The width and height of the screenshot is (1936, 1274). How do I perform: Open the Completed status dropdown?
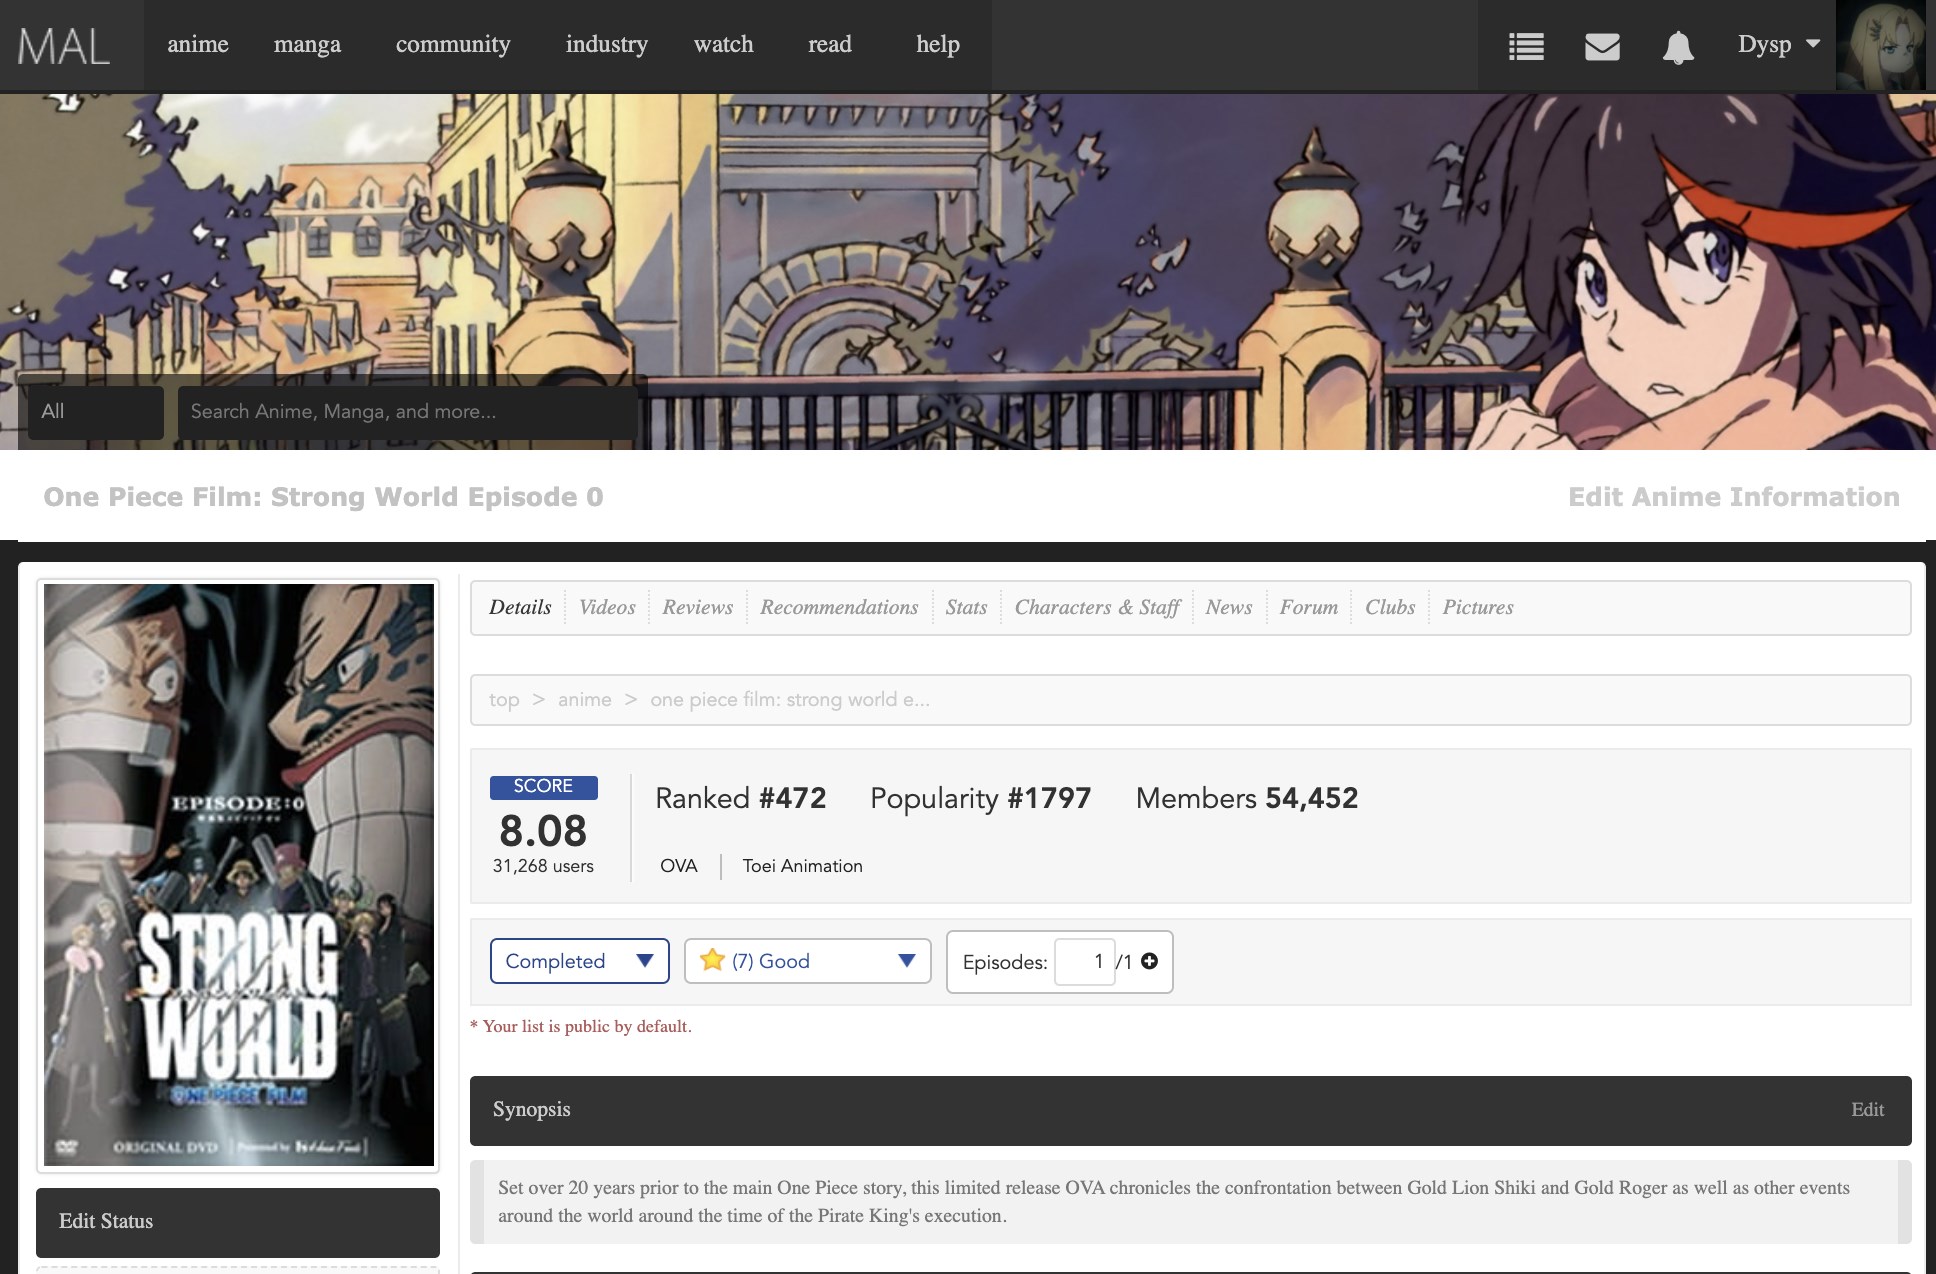pyautogui.click(x=579, y=961)
